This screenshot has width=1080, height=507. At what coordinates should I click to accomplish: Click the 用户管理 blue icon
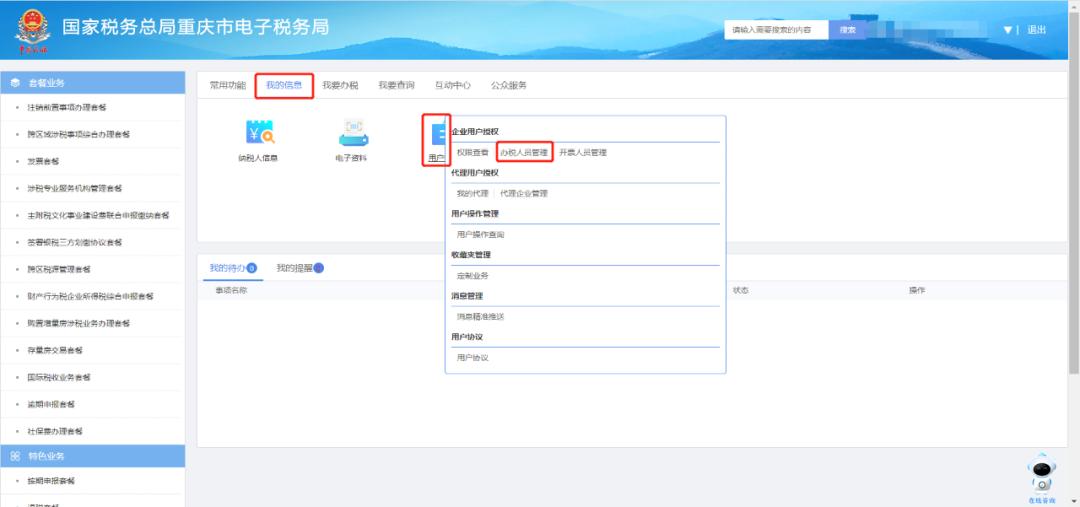436,133
